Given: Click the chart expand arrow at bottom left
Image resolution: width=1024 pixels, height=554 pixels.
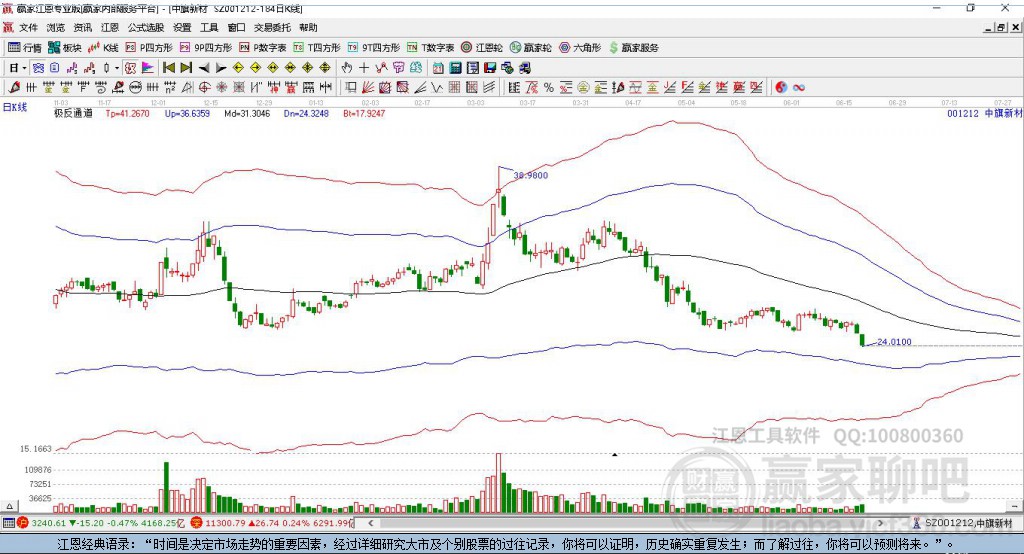Looking at the screenshot, I should 9,506.
